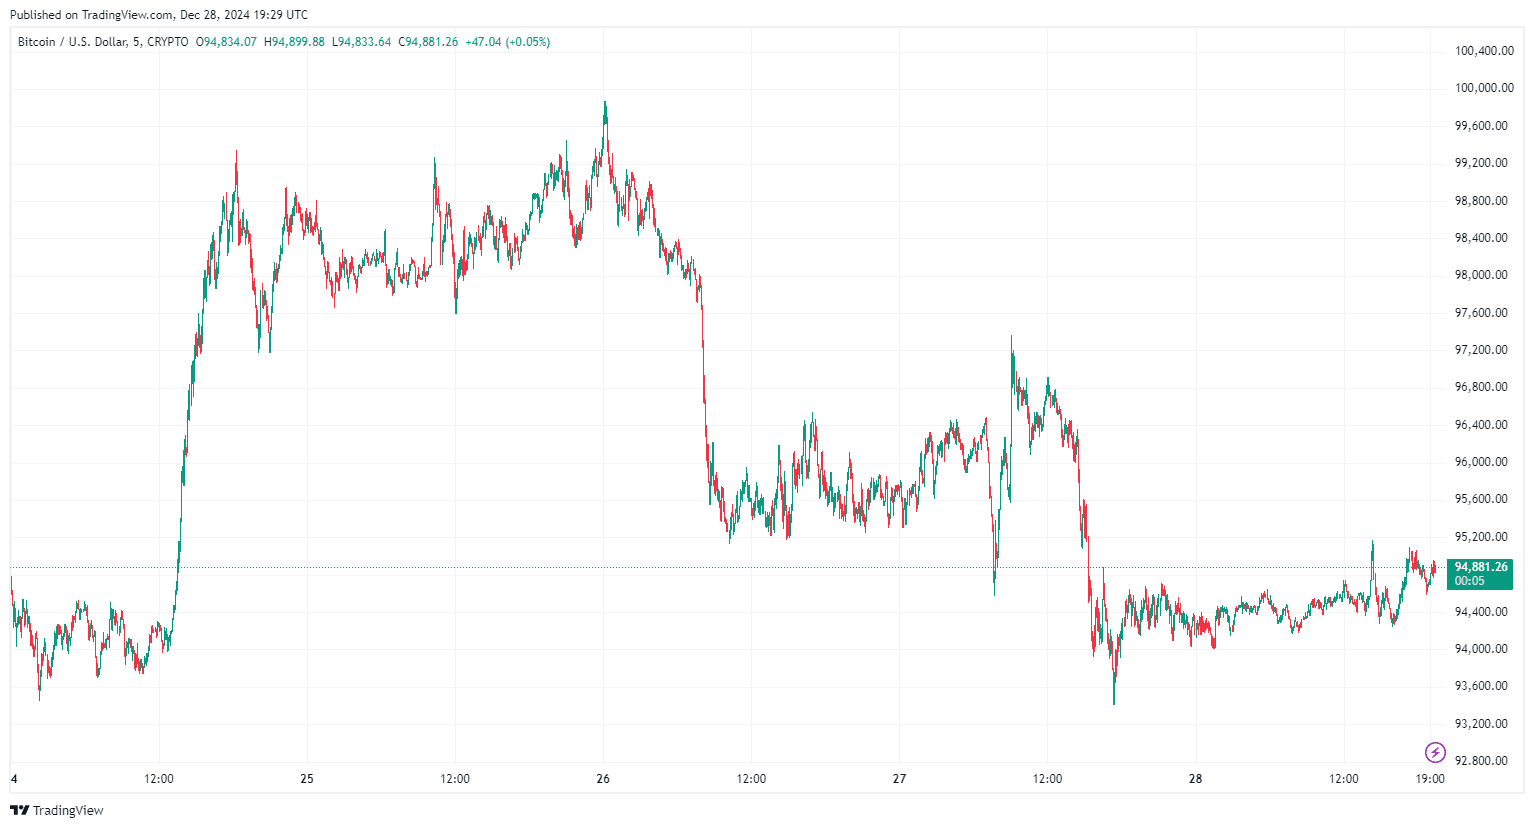Click the 100,400.00 price axis label
1534x828 pixels.
click(x=1484, y=51)
